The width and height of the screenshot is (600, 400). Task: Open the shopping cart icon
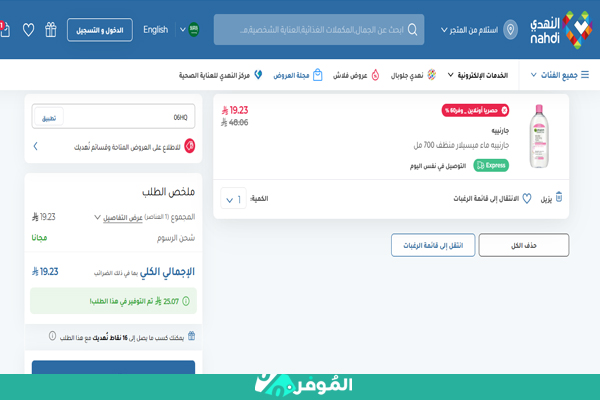(5, 29)
